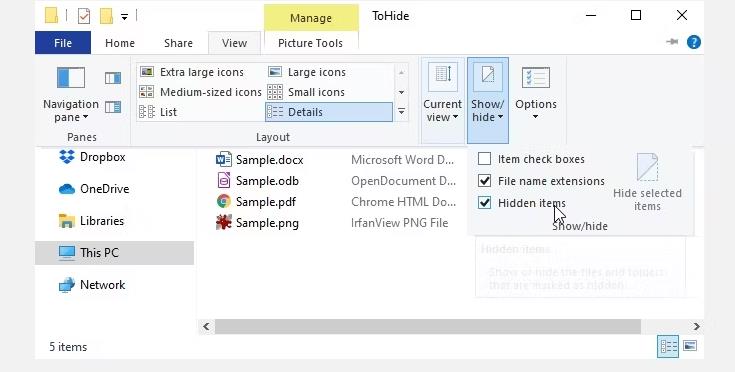735x372 pixels.
Task: Choose Medium-sized icons layout
Action: (201, 92)
